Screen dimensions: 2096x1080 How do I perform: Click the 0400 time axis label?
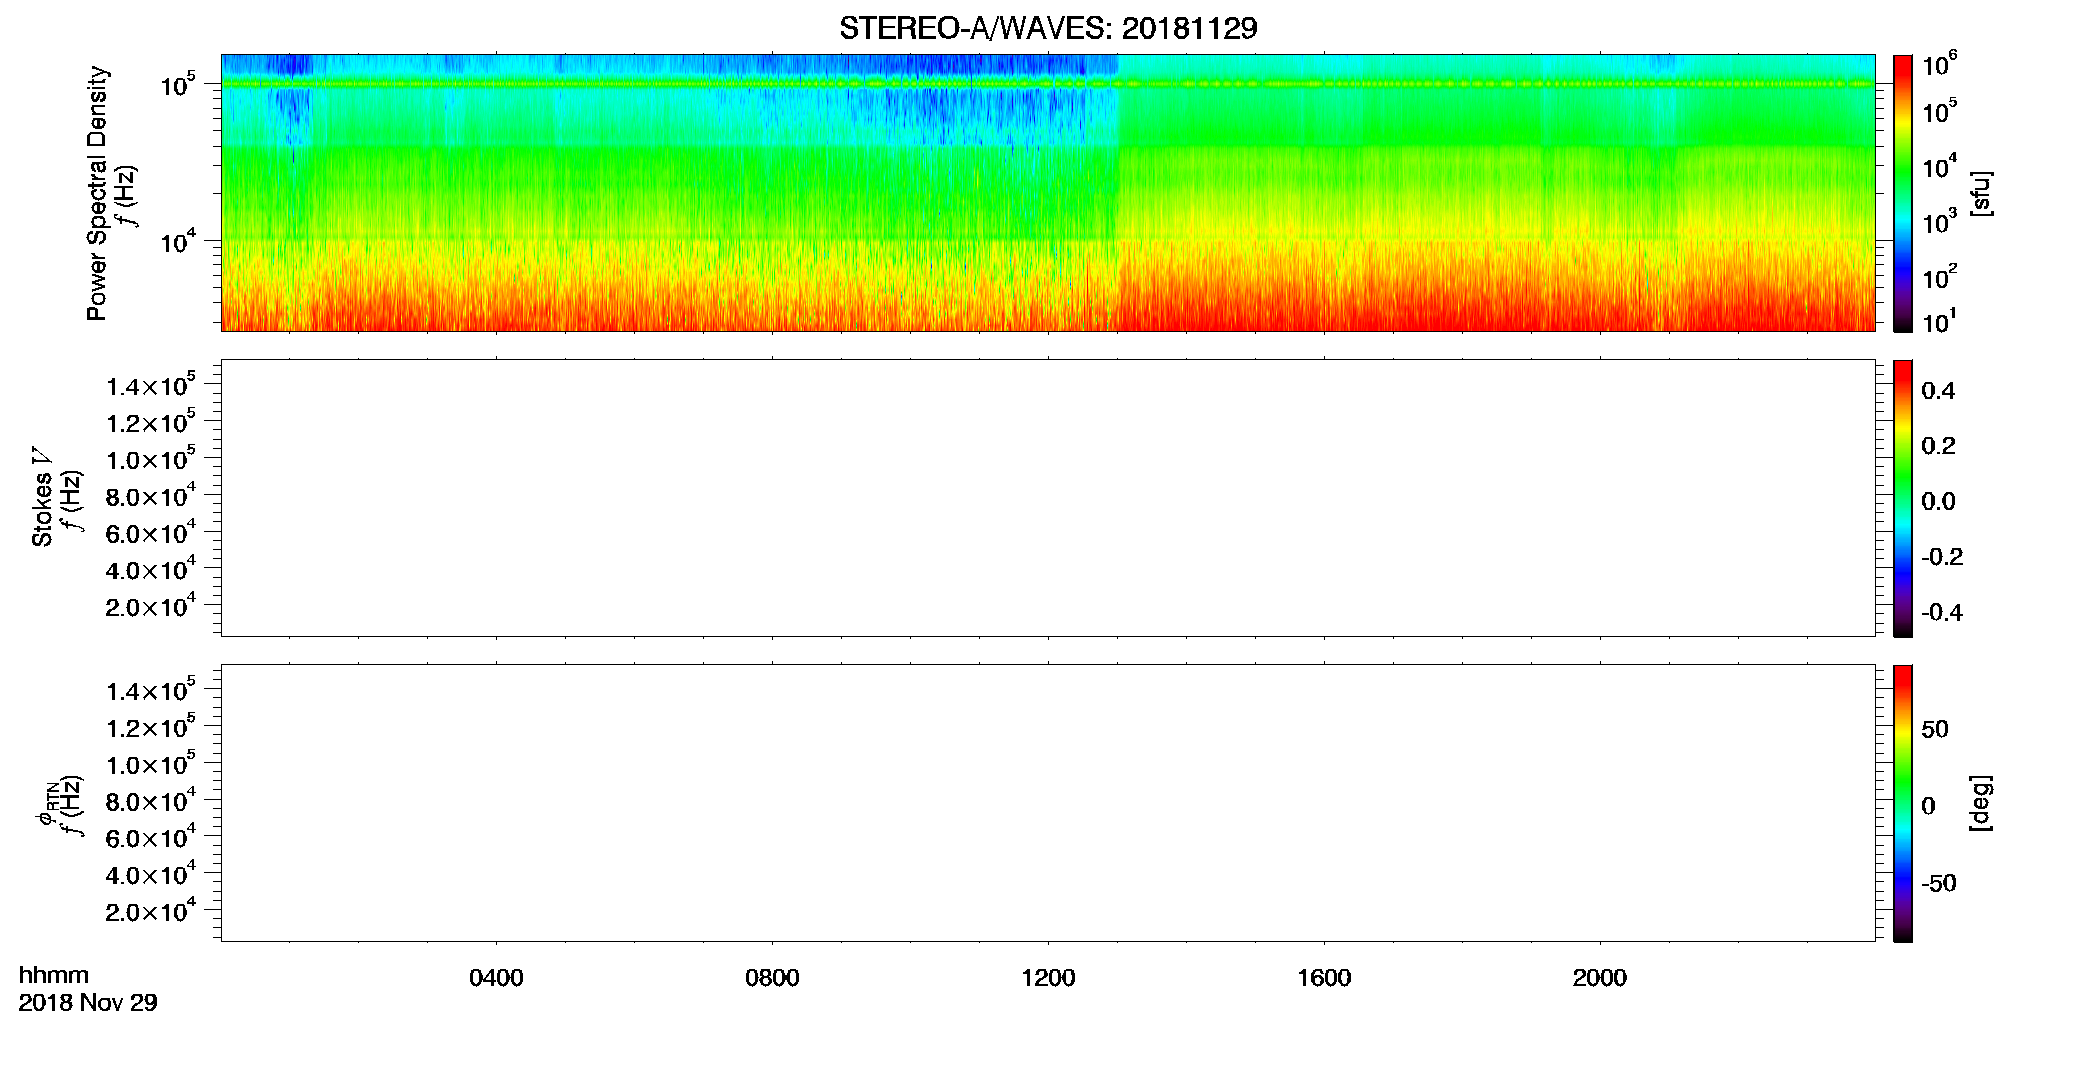pos(496,977)
